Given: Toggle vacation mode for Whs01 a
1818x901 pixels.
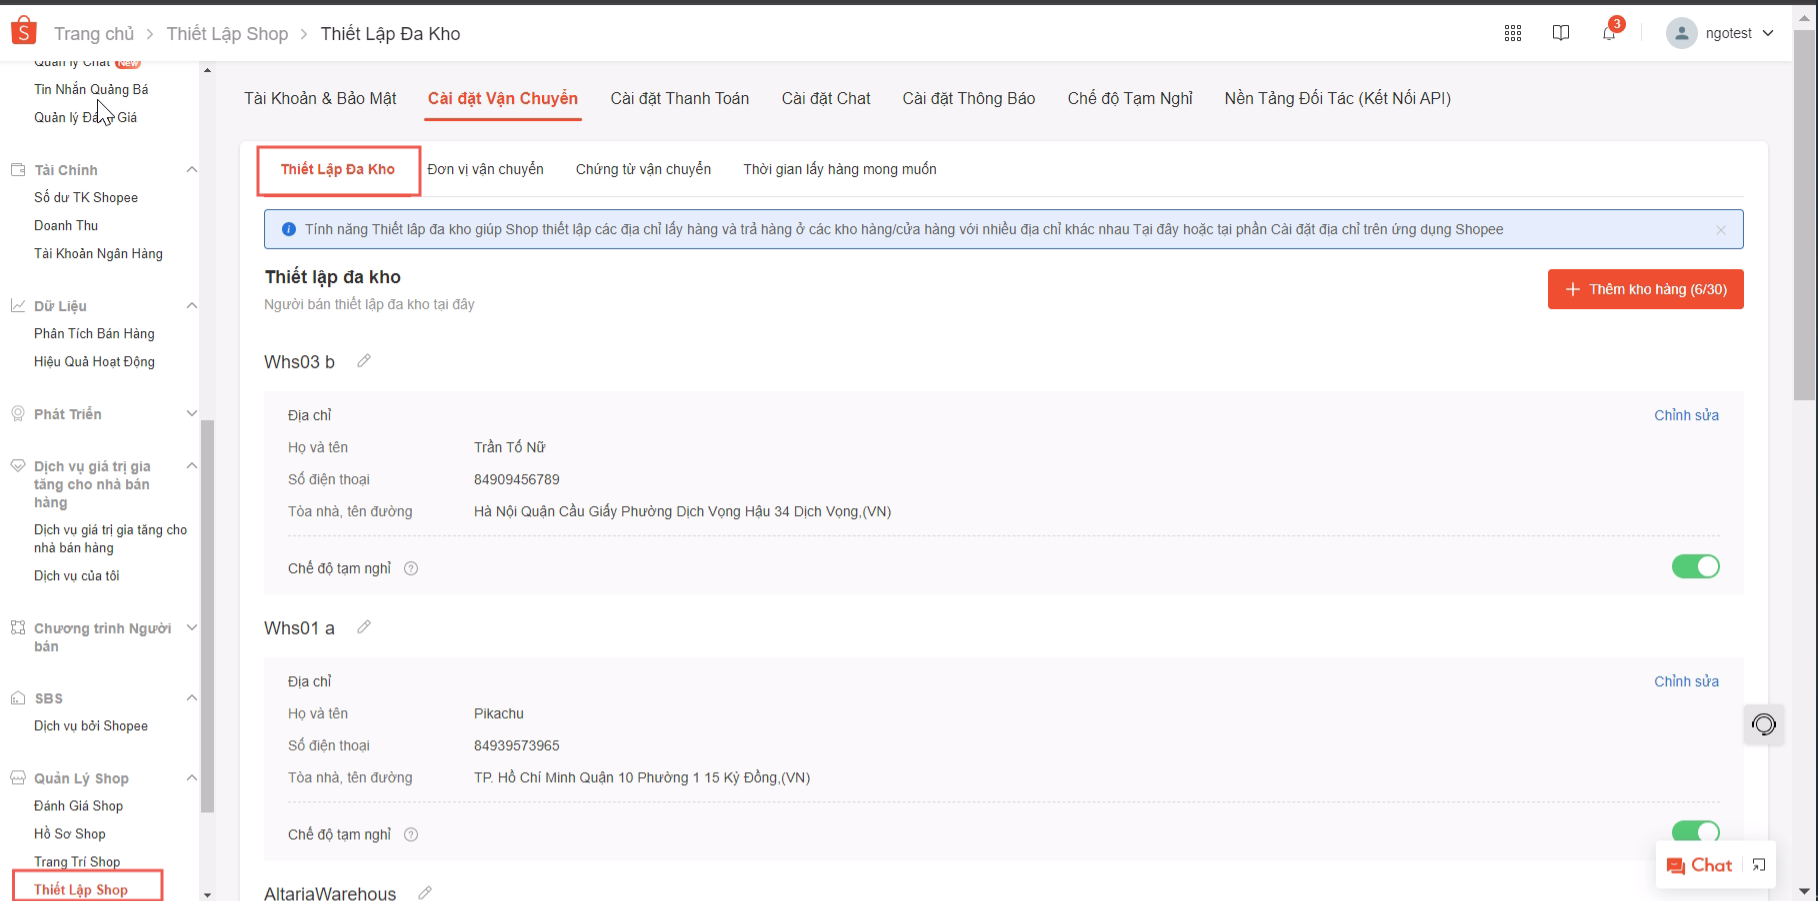Looking at the screenshot, I should point(1695,832).
